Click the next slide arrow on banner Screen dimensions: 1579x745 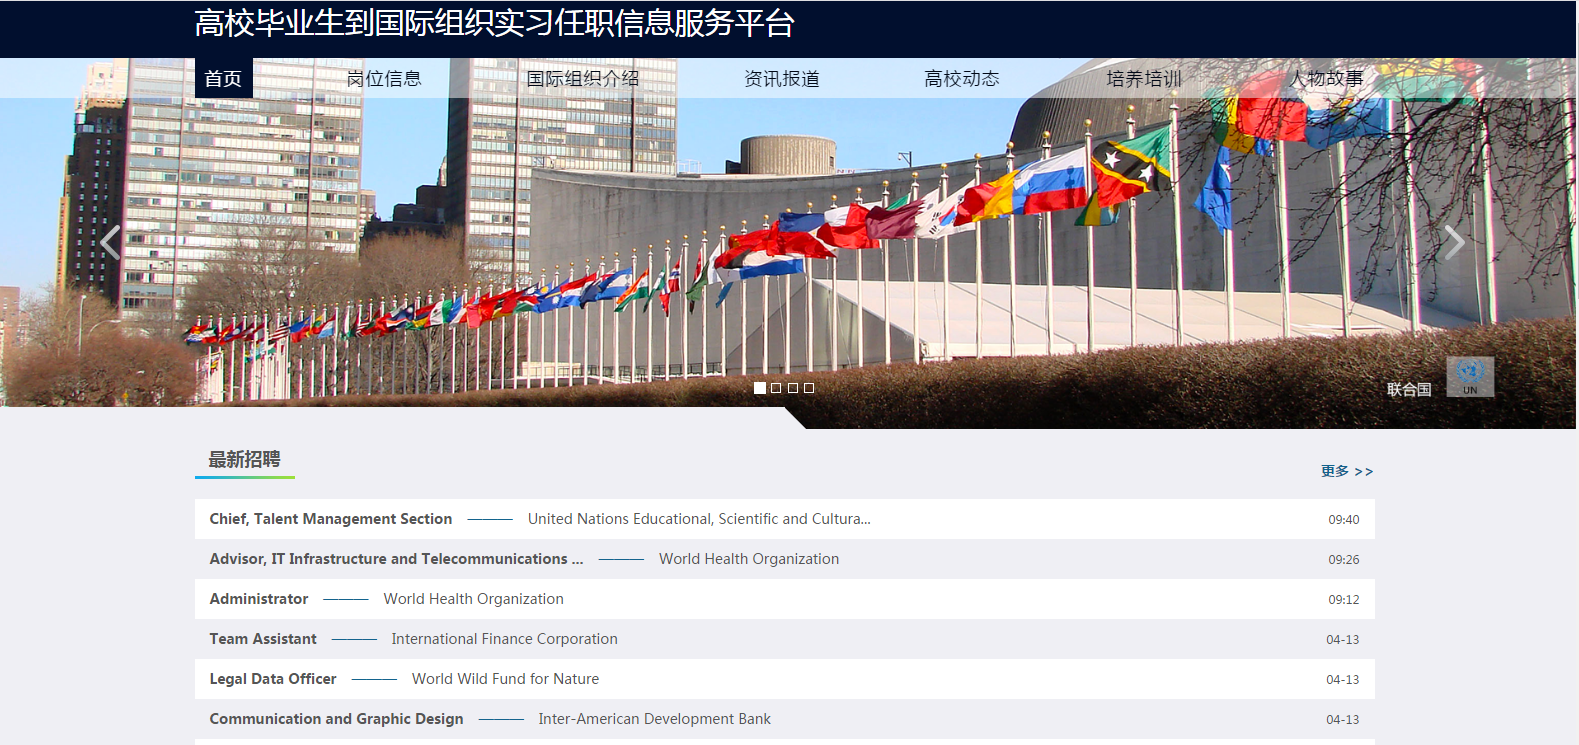(x=1454, y=242)
